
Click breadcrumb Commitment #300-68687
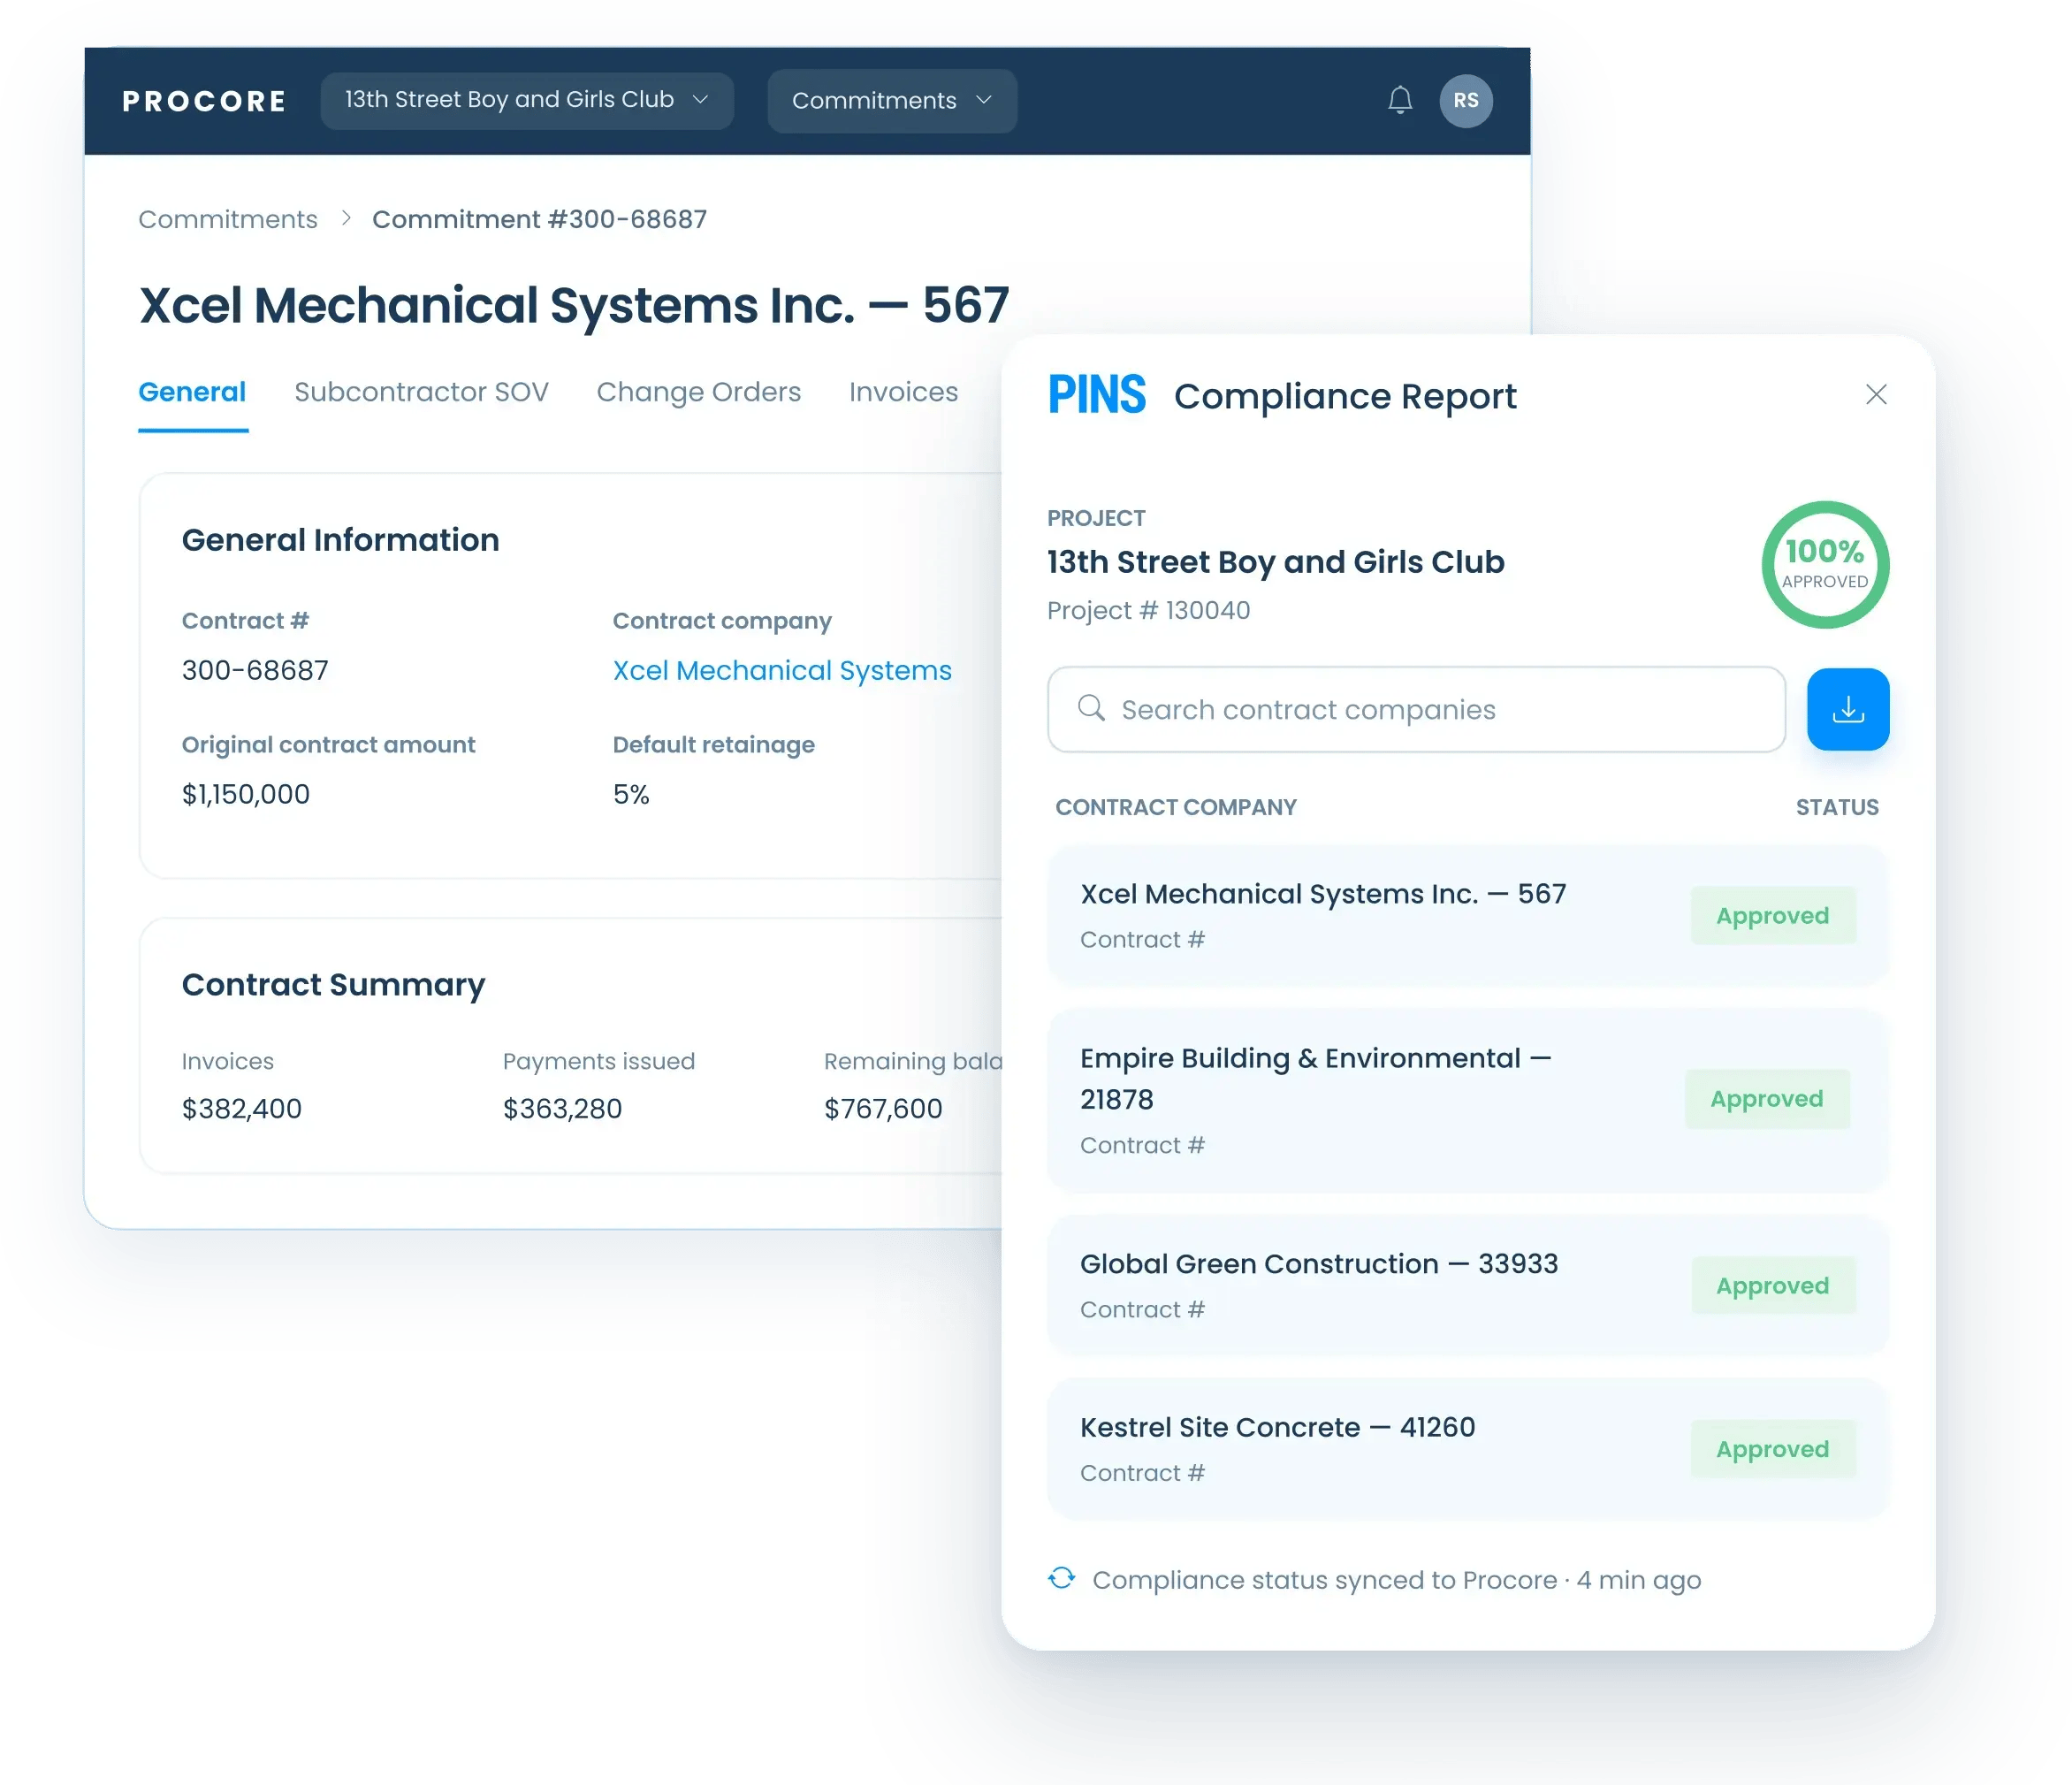point(539,219)
